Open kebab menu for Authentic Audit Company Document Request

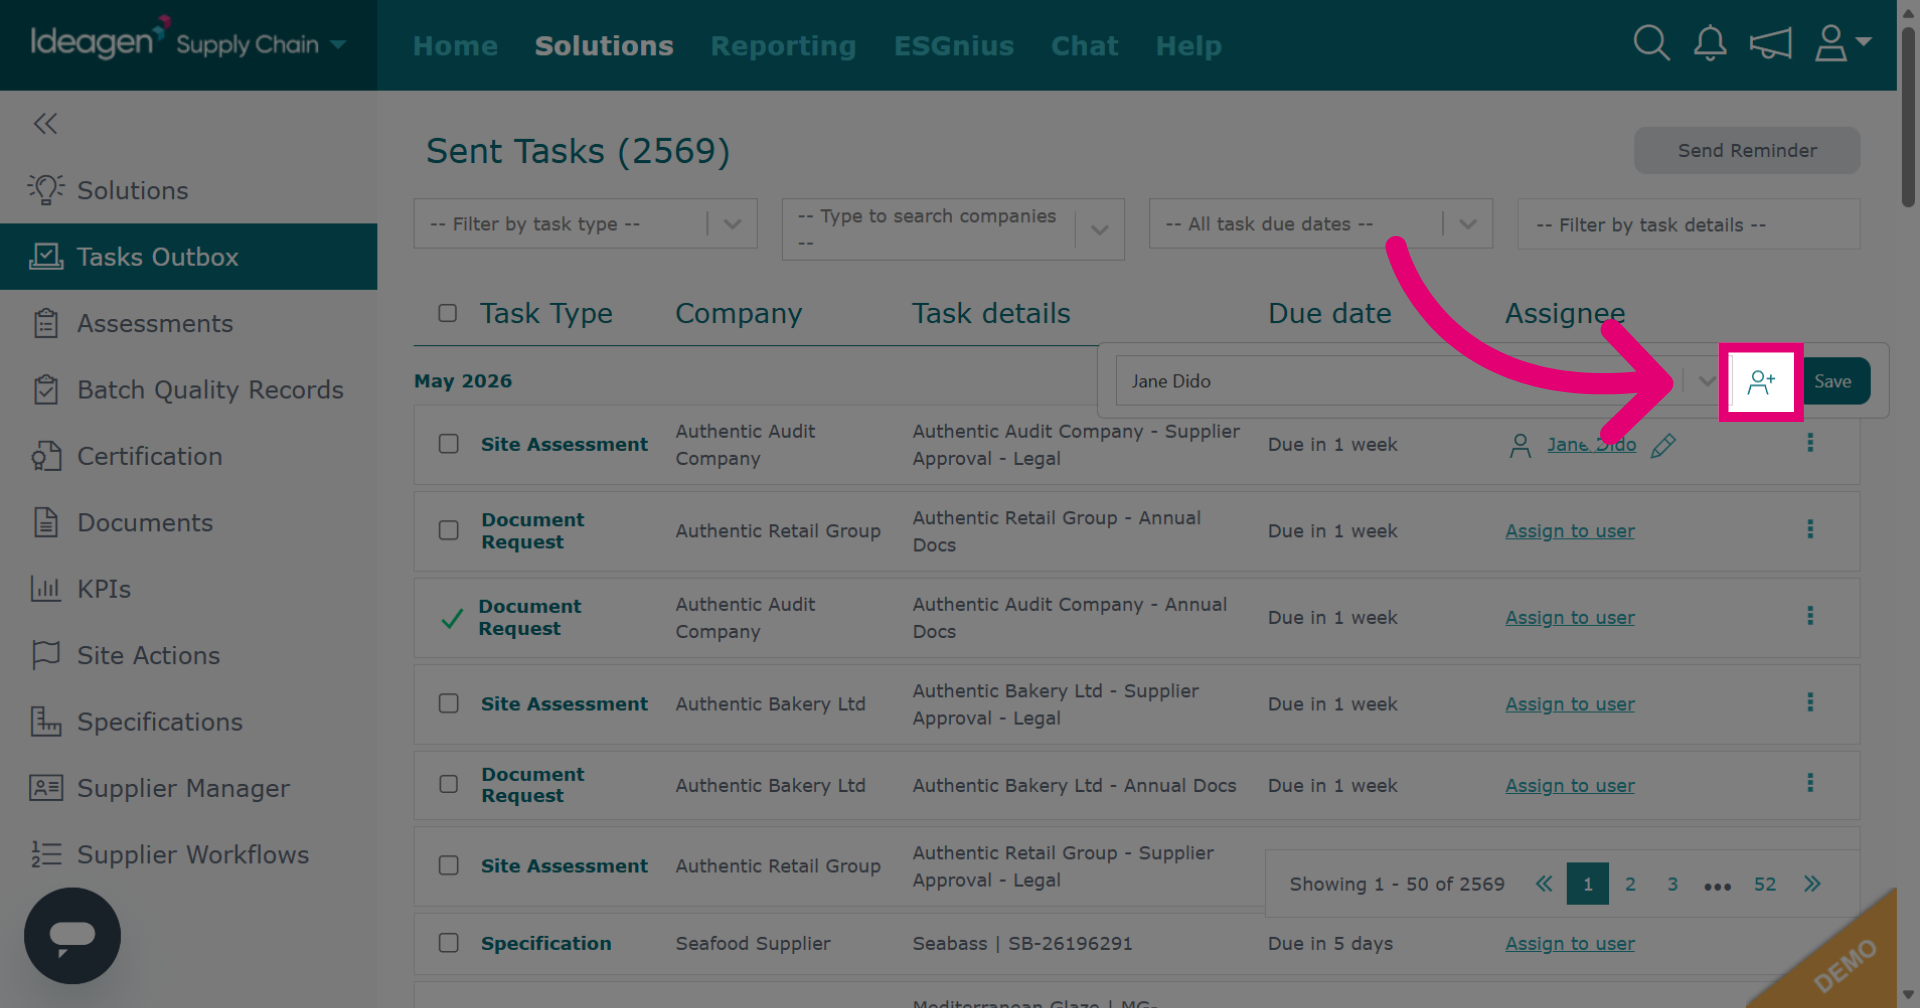click(x=1810, y=616)
